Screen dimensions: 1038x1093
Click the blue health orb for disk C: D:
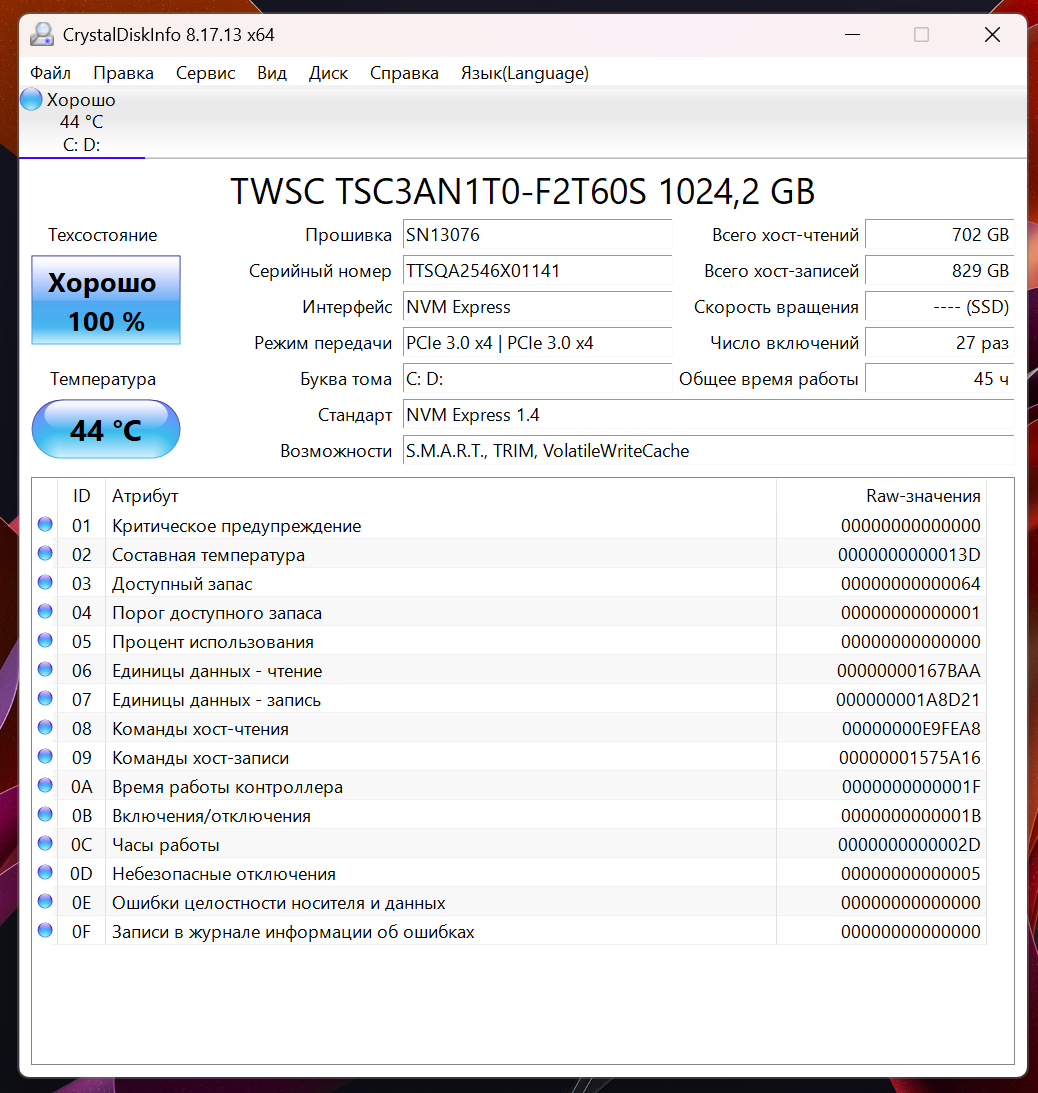coord(31,99)
